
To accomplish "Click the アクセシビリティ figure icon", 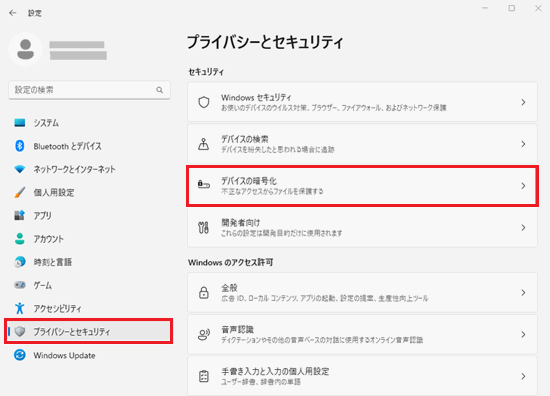I will pos(20,308).
